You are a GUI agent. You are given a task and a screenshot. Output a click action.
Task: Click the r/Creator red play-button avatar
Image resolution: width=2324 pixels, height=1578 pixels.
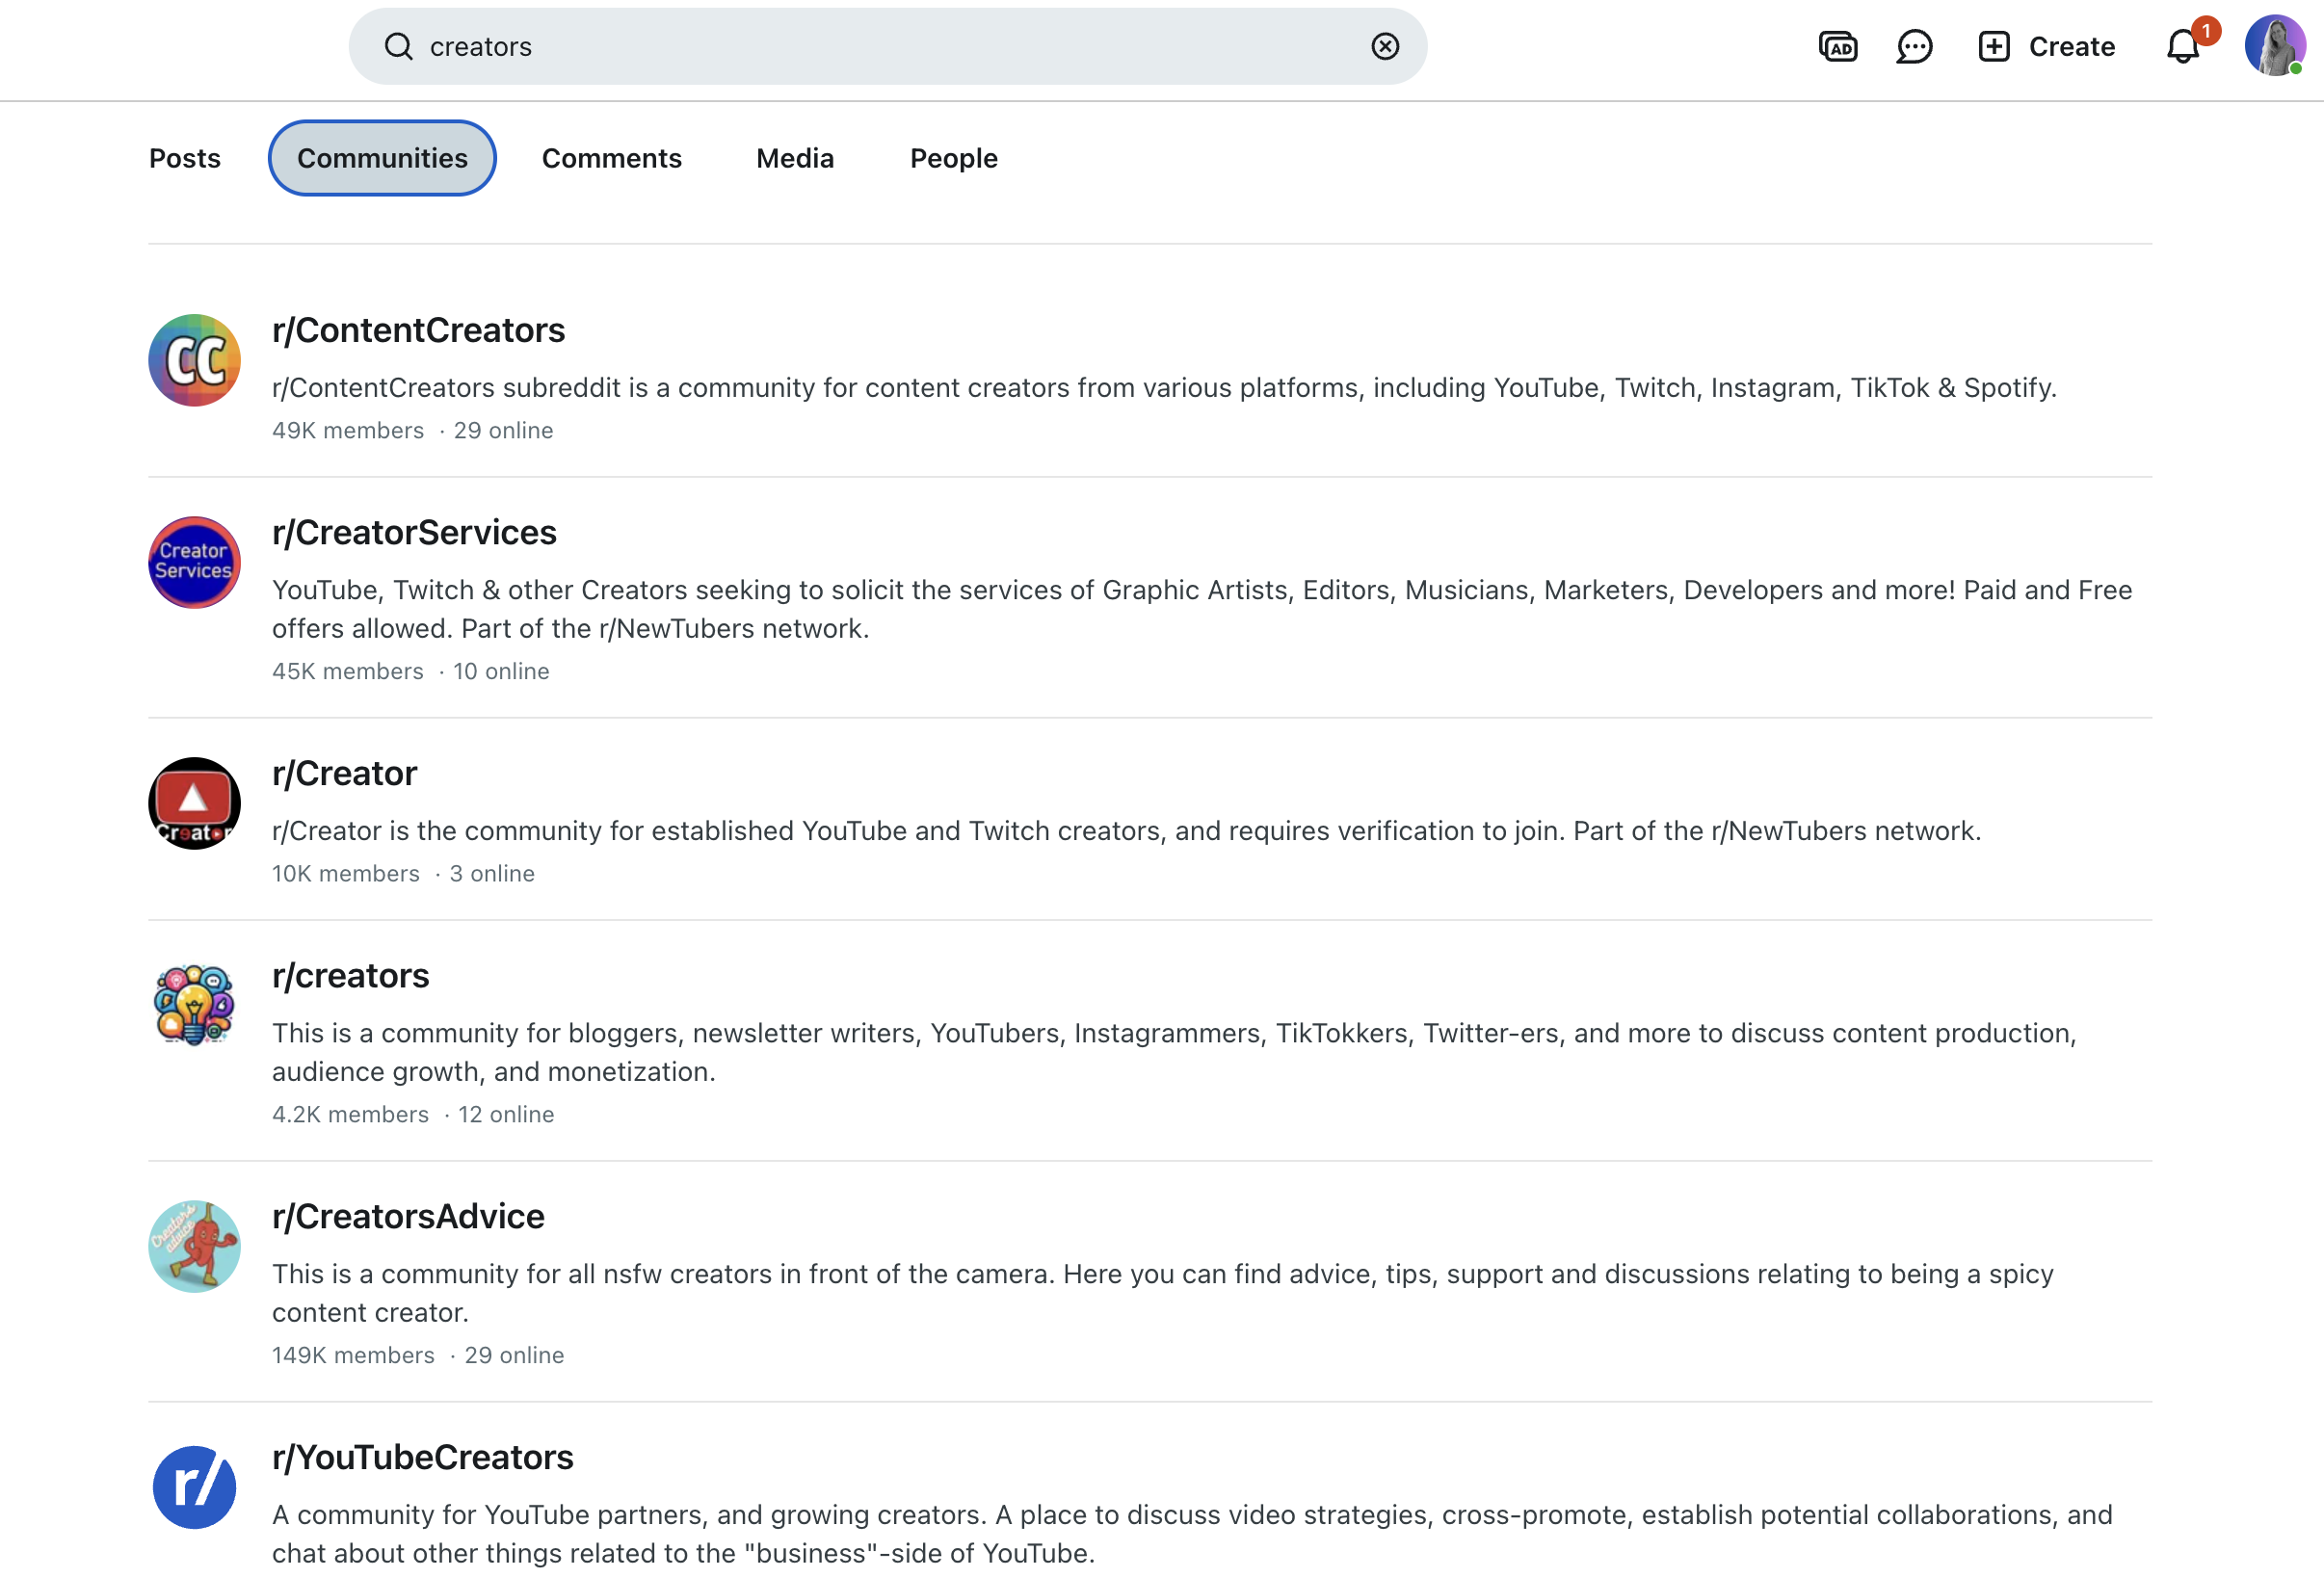click(194, 803)
